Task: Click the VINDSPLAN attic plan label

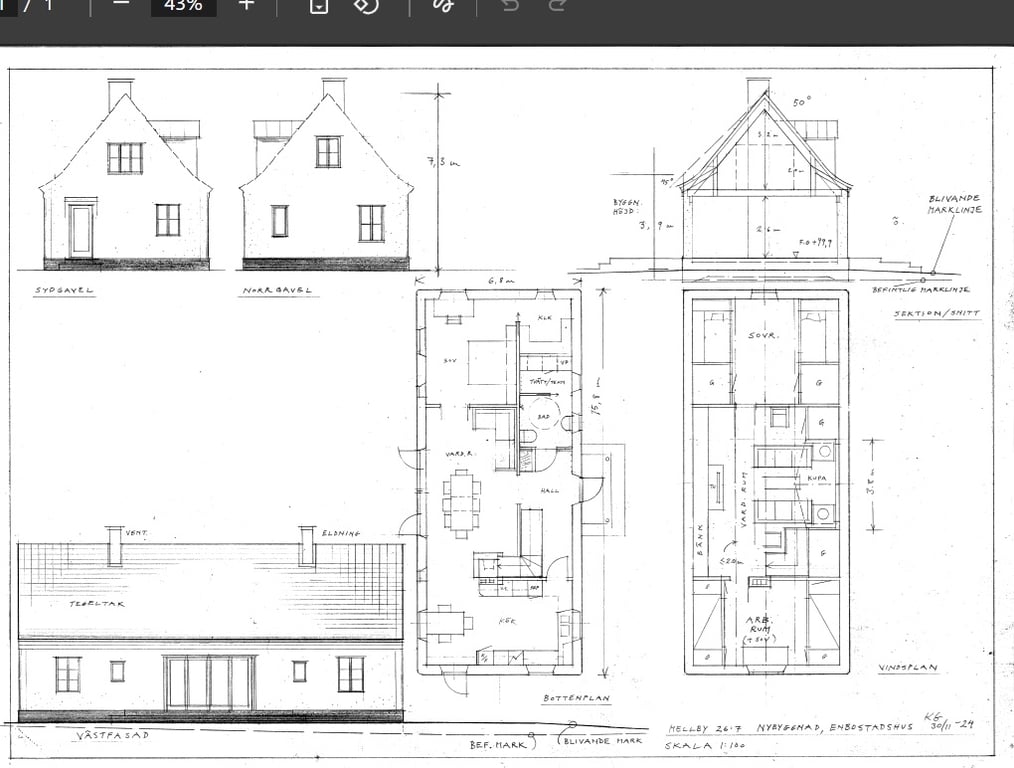Action: tap(908, 667)
